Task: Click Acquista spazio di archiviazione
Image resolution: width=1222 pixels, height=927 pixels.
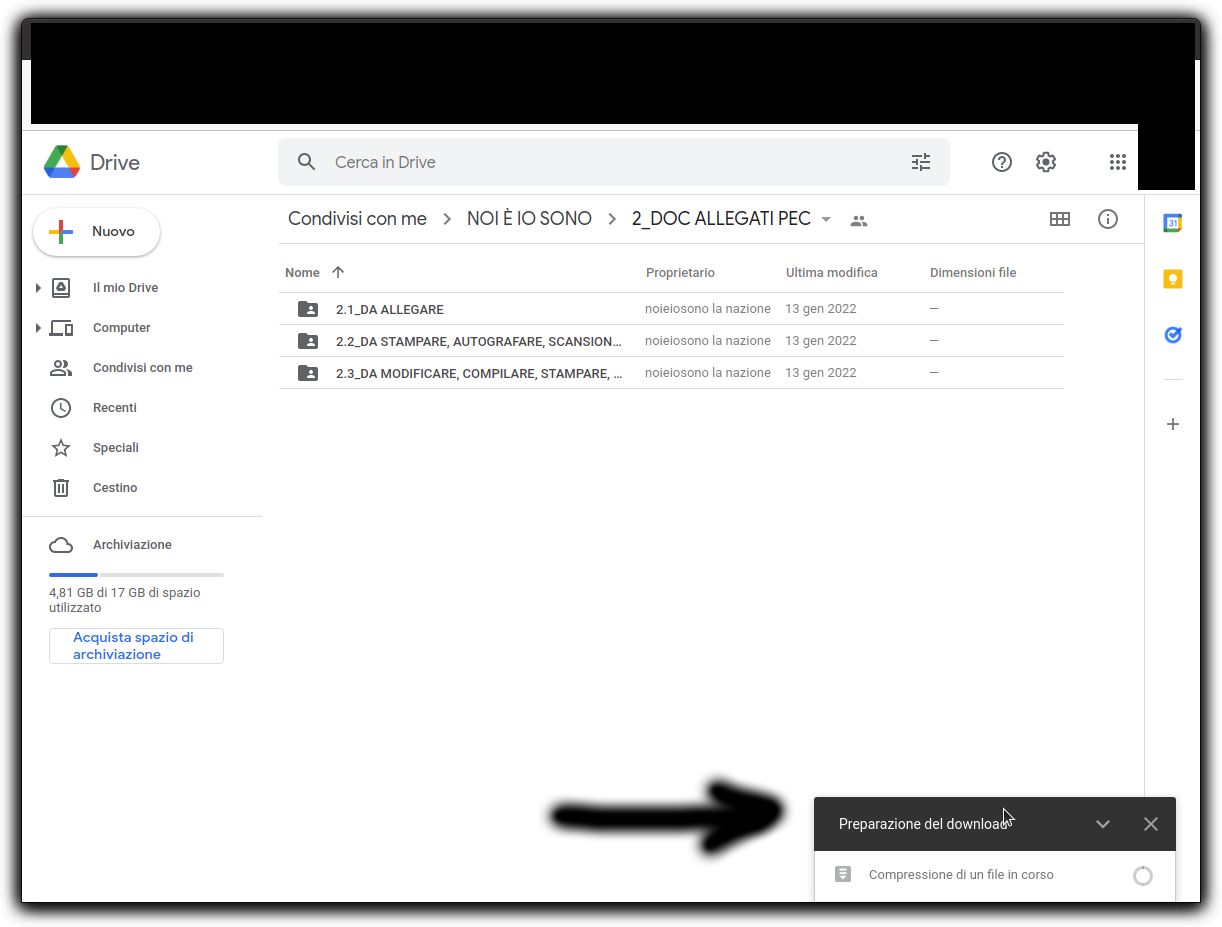Action: (136, 646)
